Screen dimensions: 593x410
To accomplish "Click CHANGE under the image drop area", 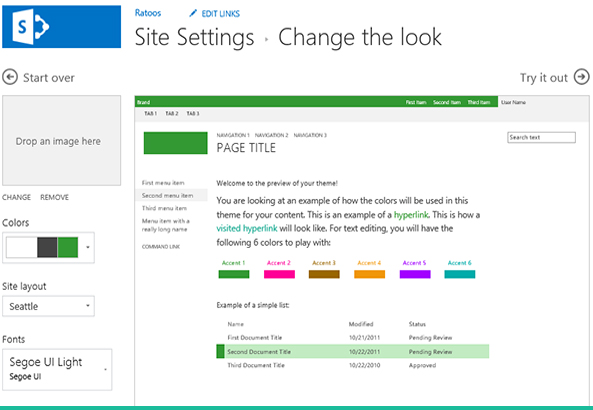I will tap(17, 197).
